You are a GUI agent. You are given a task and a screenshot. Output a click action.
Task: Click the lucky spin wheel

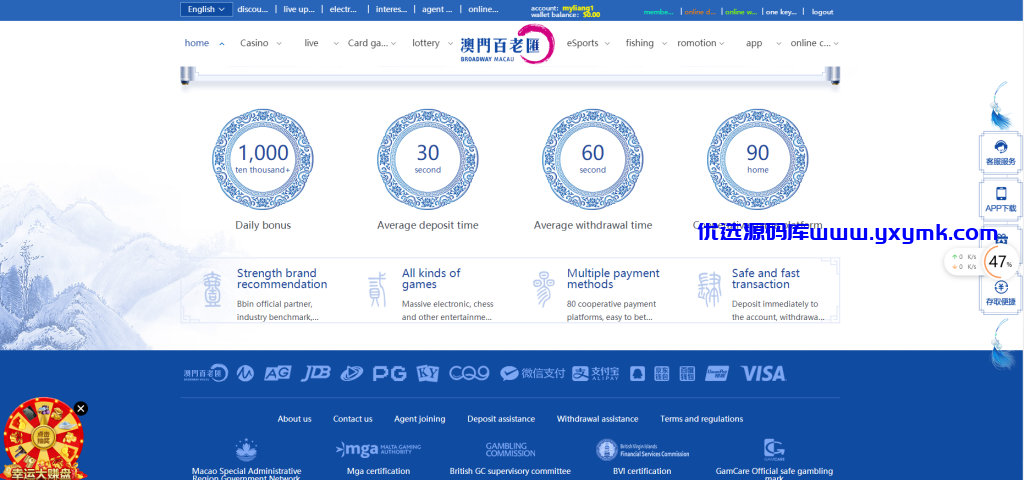pos(43,439)
